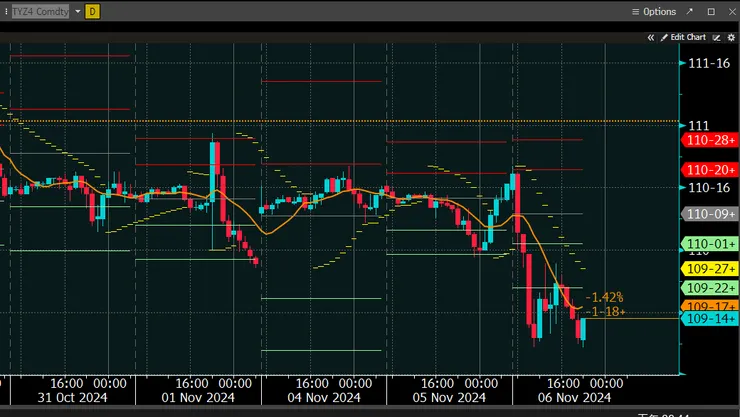This screenshot has width=740, height=417.
Task: Close the chart window with X
Action: 732,12
